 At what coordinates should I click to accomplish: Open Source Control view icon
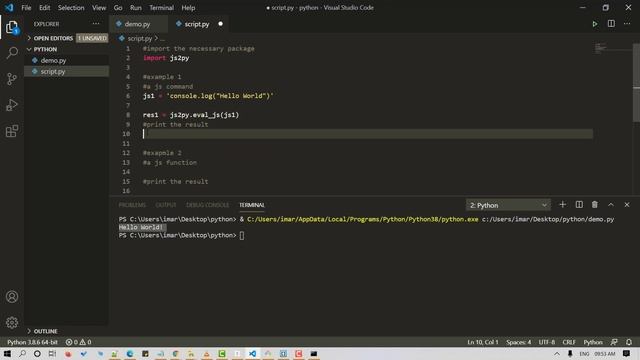coord(12,79)
